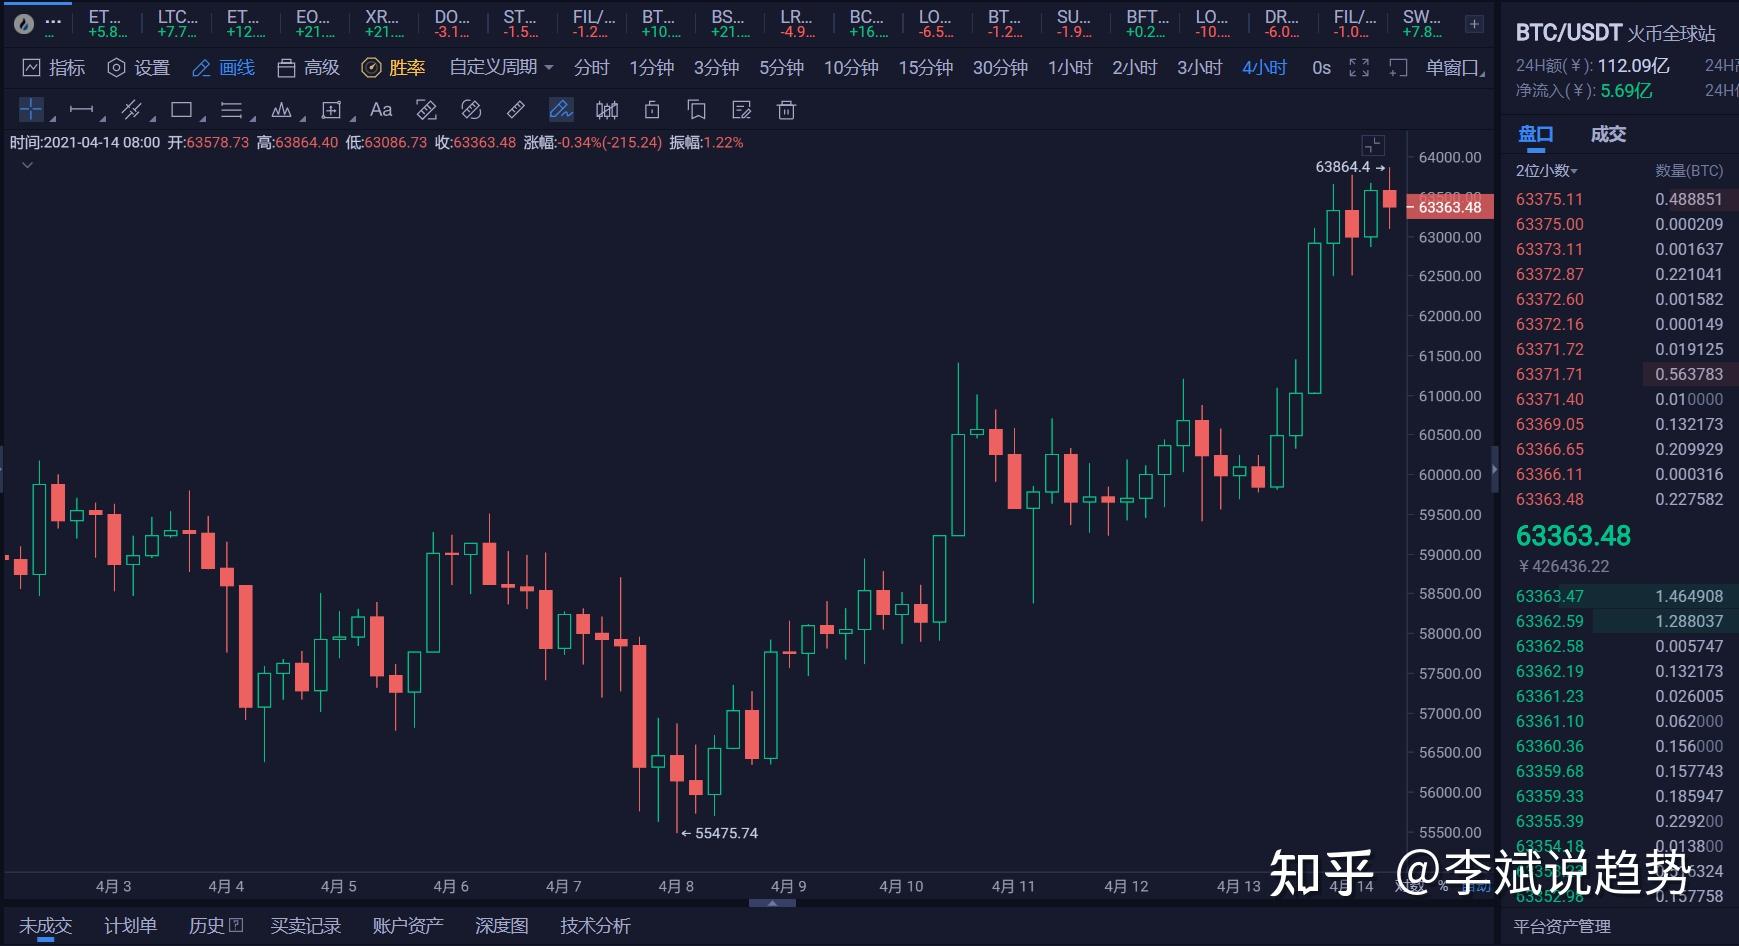Select 5分钟 period
The height and width of the screenshot is (946, 1739).
(x=781, y=67)
